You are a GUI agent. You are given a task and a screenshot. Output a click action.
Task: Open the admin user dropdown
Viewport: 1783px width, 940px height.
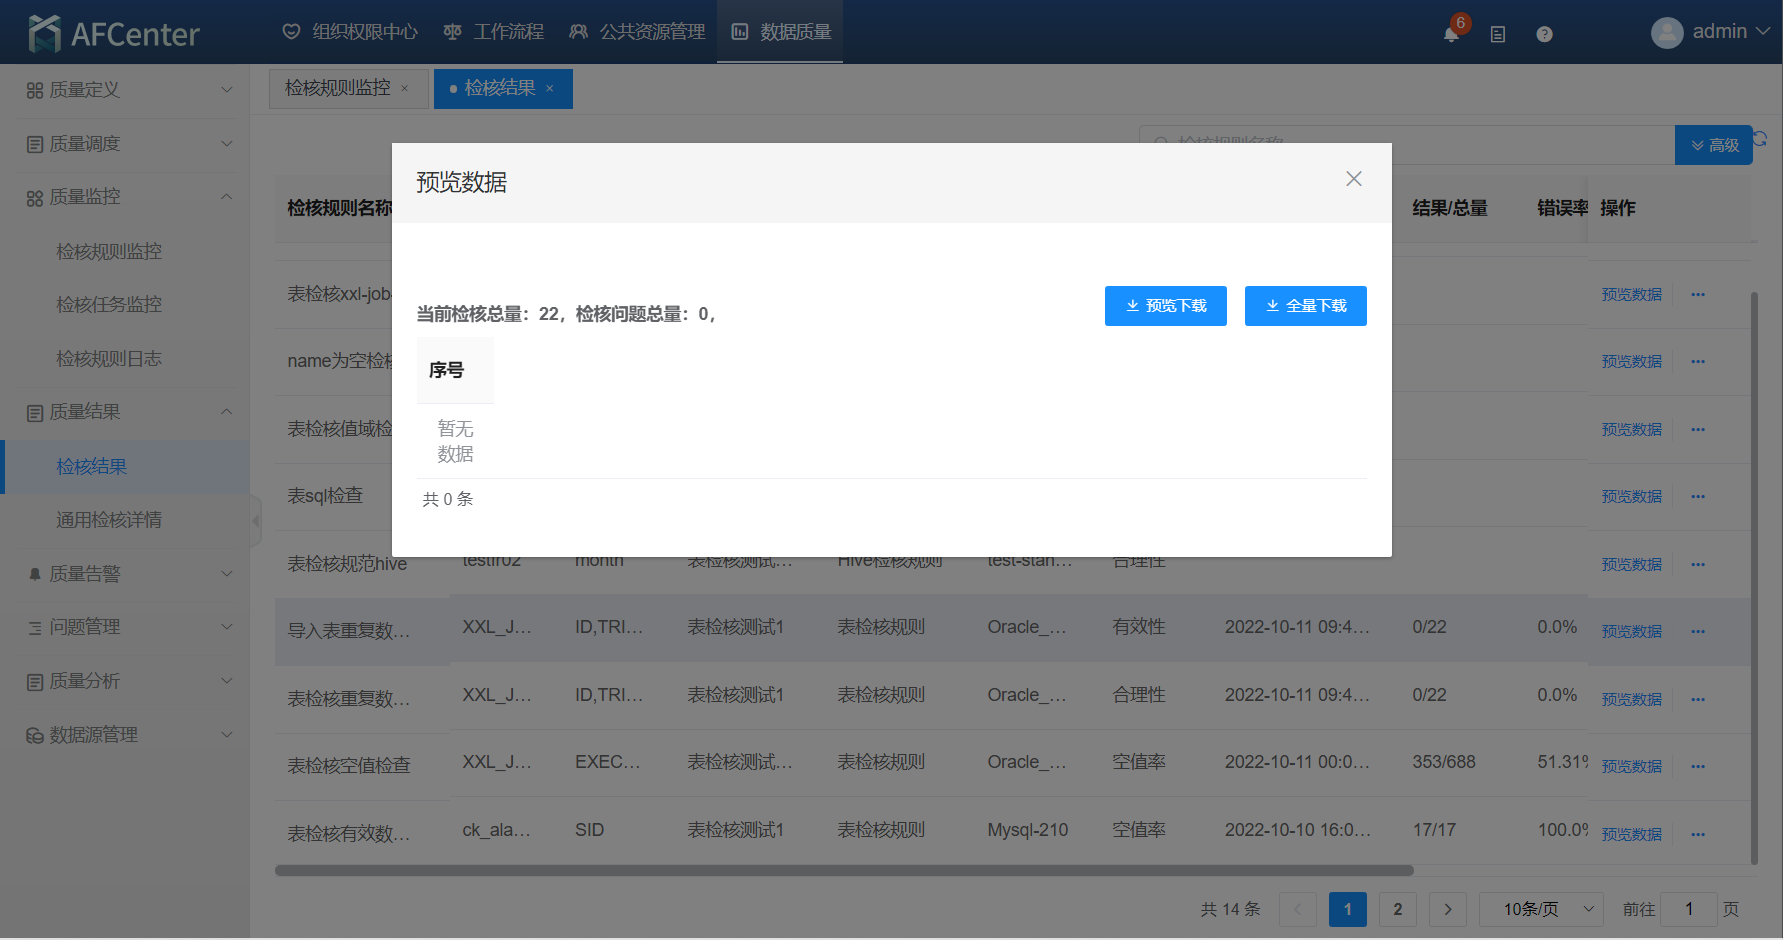click(1710, 32)
